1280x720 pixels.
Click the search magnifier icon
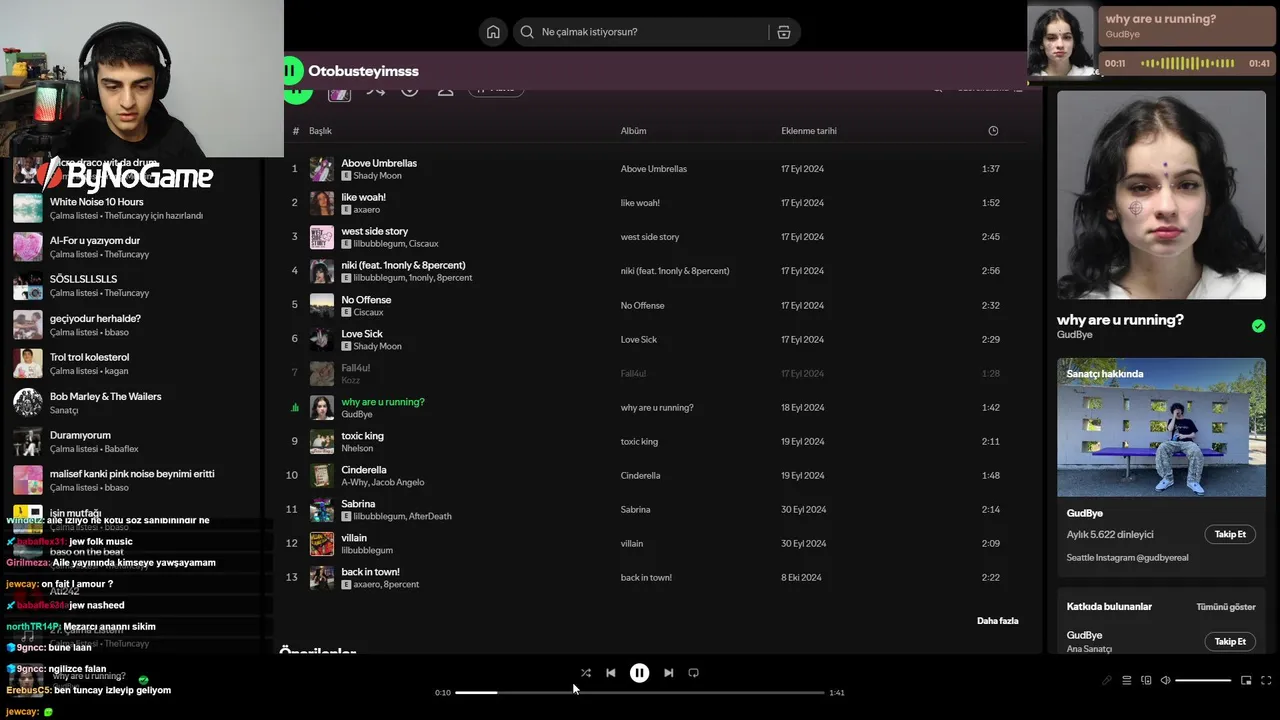(527, 32)
